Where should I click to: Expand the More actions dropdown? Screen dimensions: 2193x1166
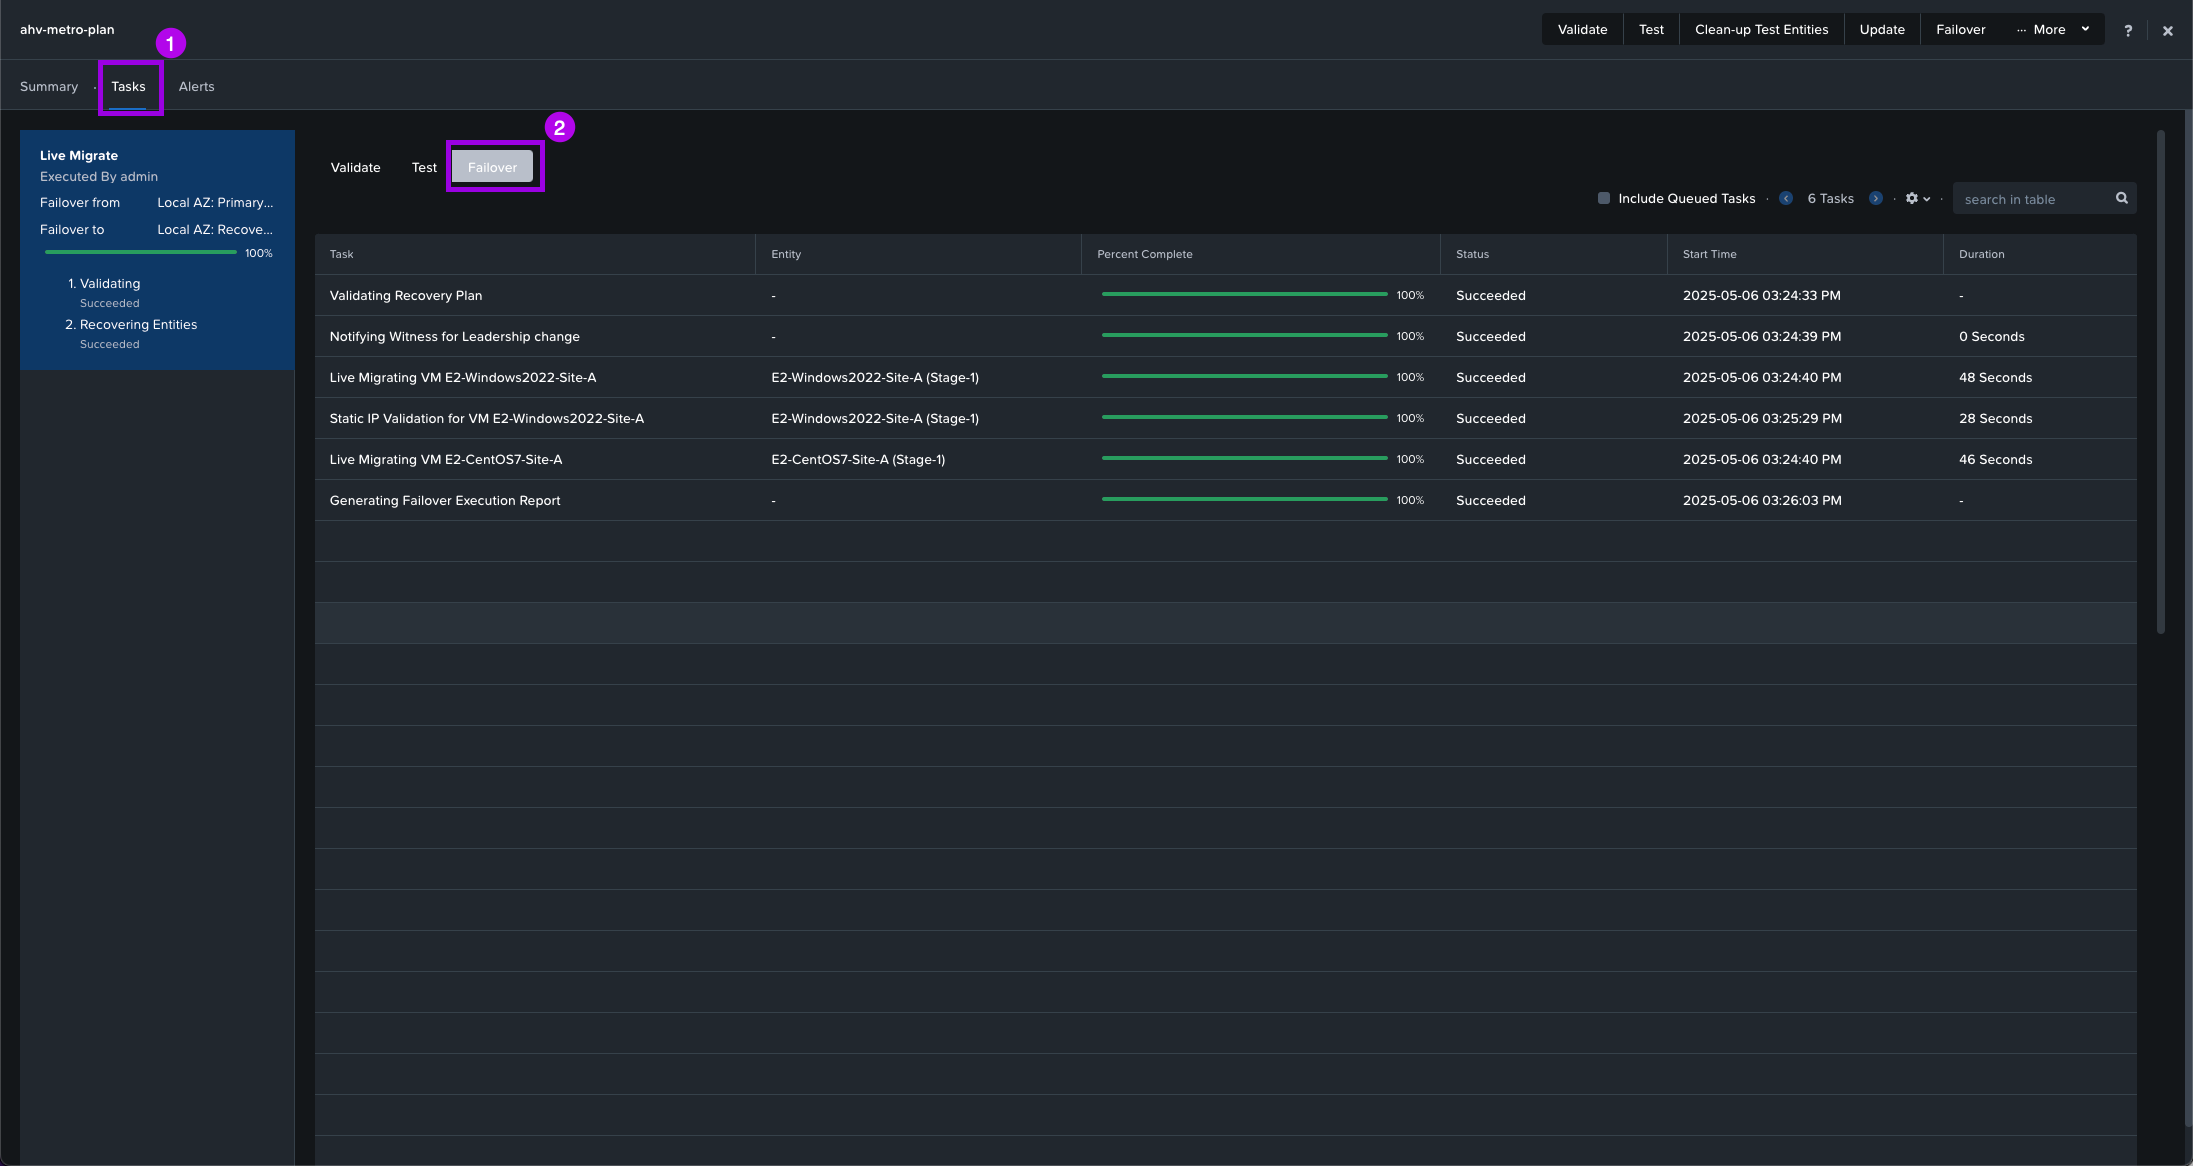(x=2054, y=29)
